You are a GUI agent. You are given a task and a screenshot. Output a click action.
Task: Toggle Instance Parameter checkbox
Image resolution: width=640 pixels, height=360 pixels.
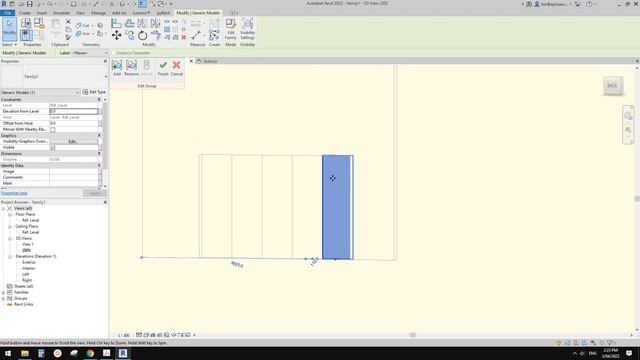113,53
